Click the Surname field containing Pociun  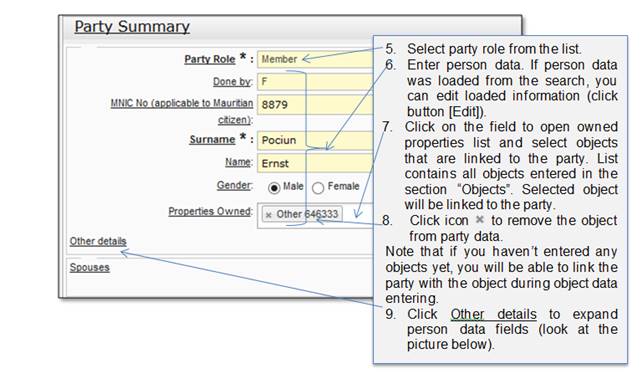(315, 140)
